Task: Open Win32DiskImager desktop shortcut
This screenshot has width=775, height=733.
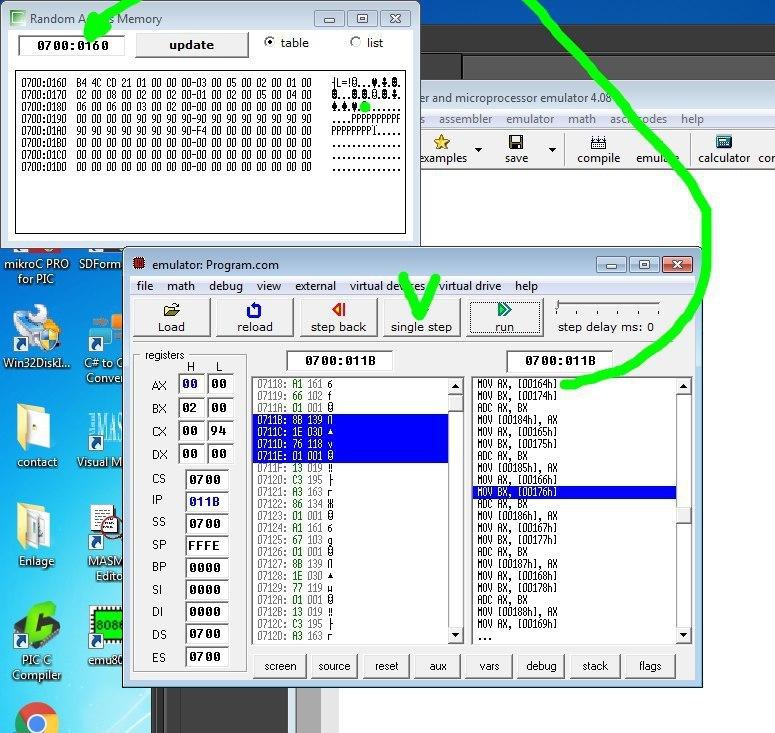Action: click(x=36, y=337)
